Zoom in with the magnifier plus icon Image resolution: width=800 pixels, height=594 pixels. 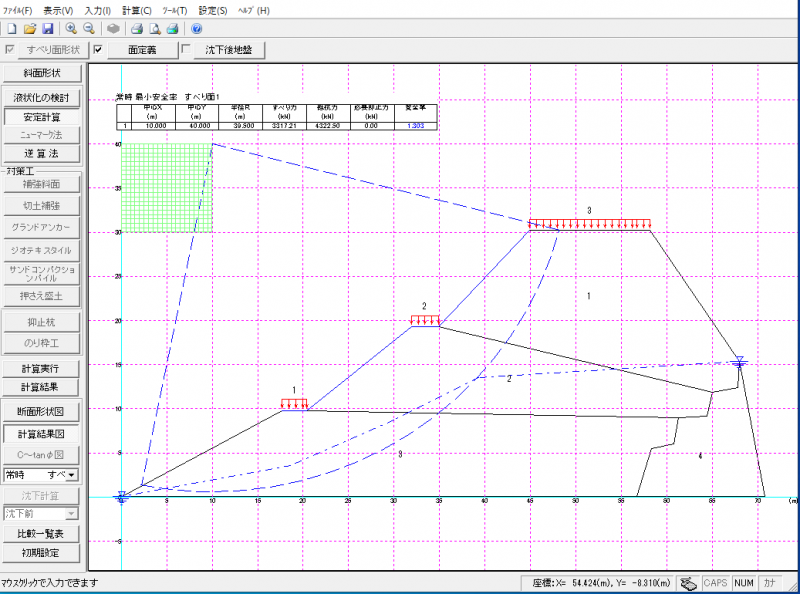(x=71, y=29)
